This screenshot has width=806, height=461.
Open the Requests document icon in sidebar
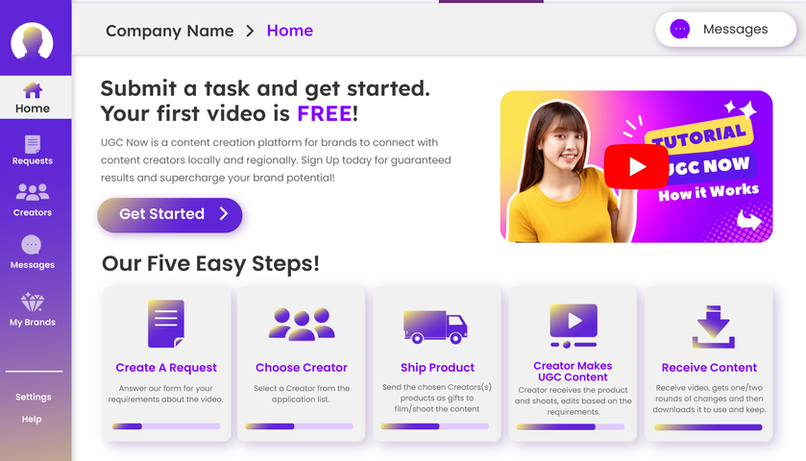tap(32, 144)
